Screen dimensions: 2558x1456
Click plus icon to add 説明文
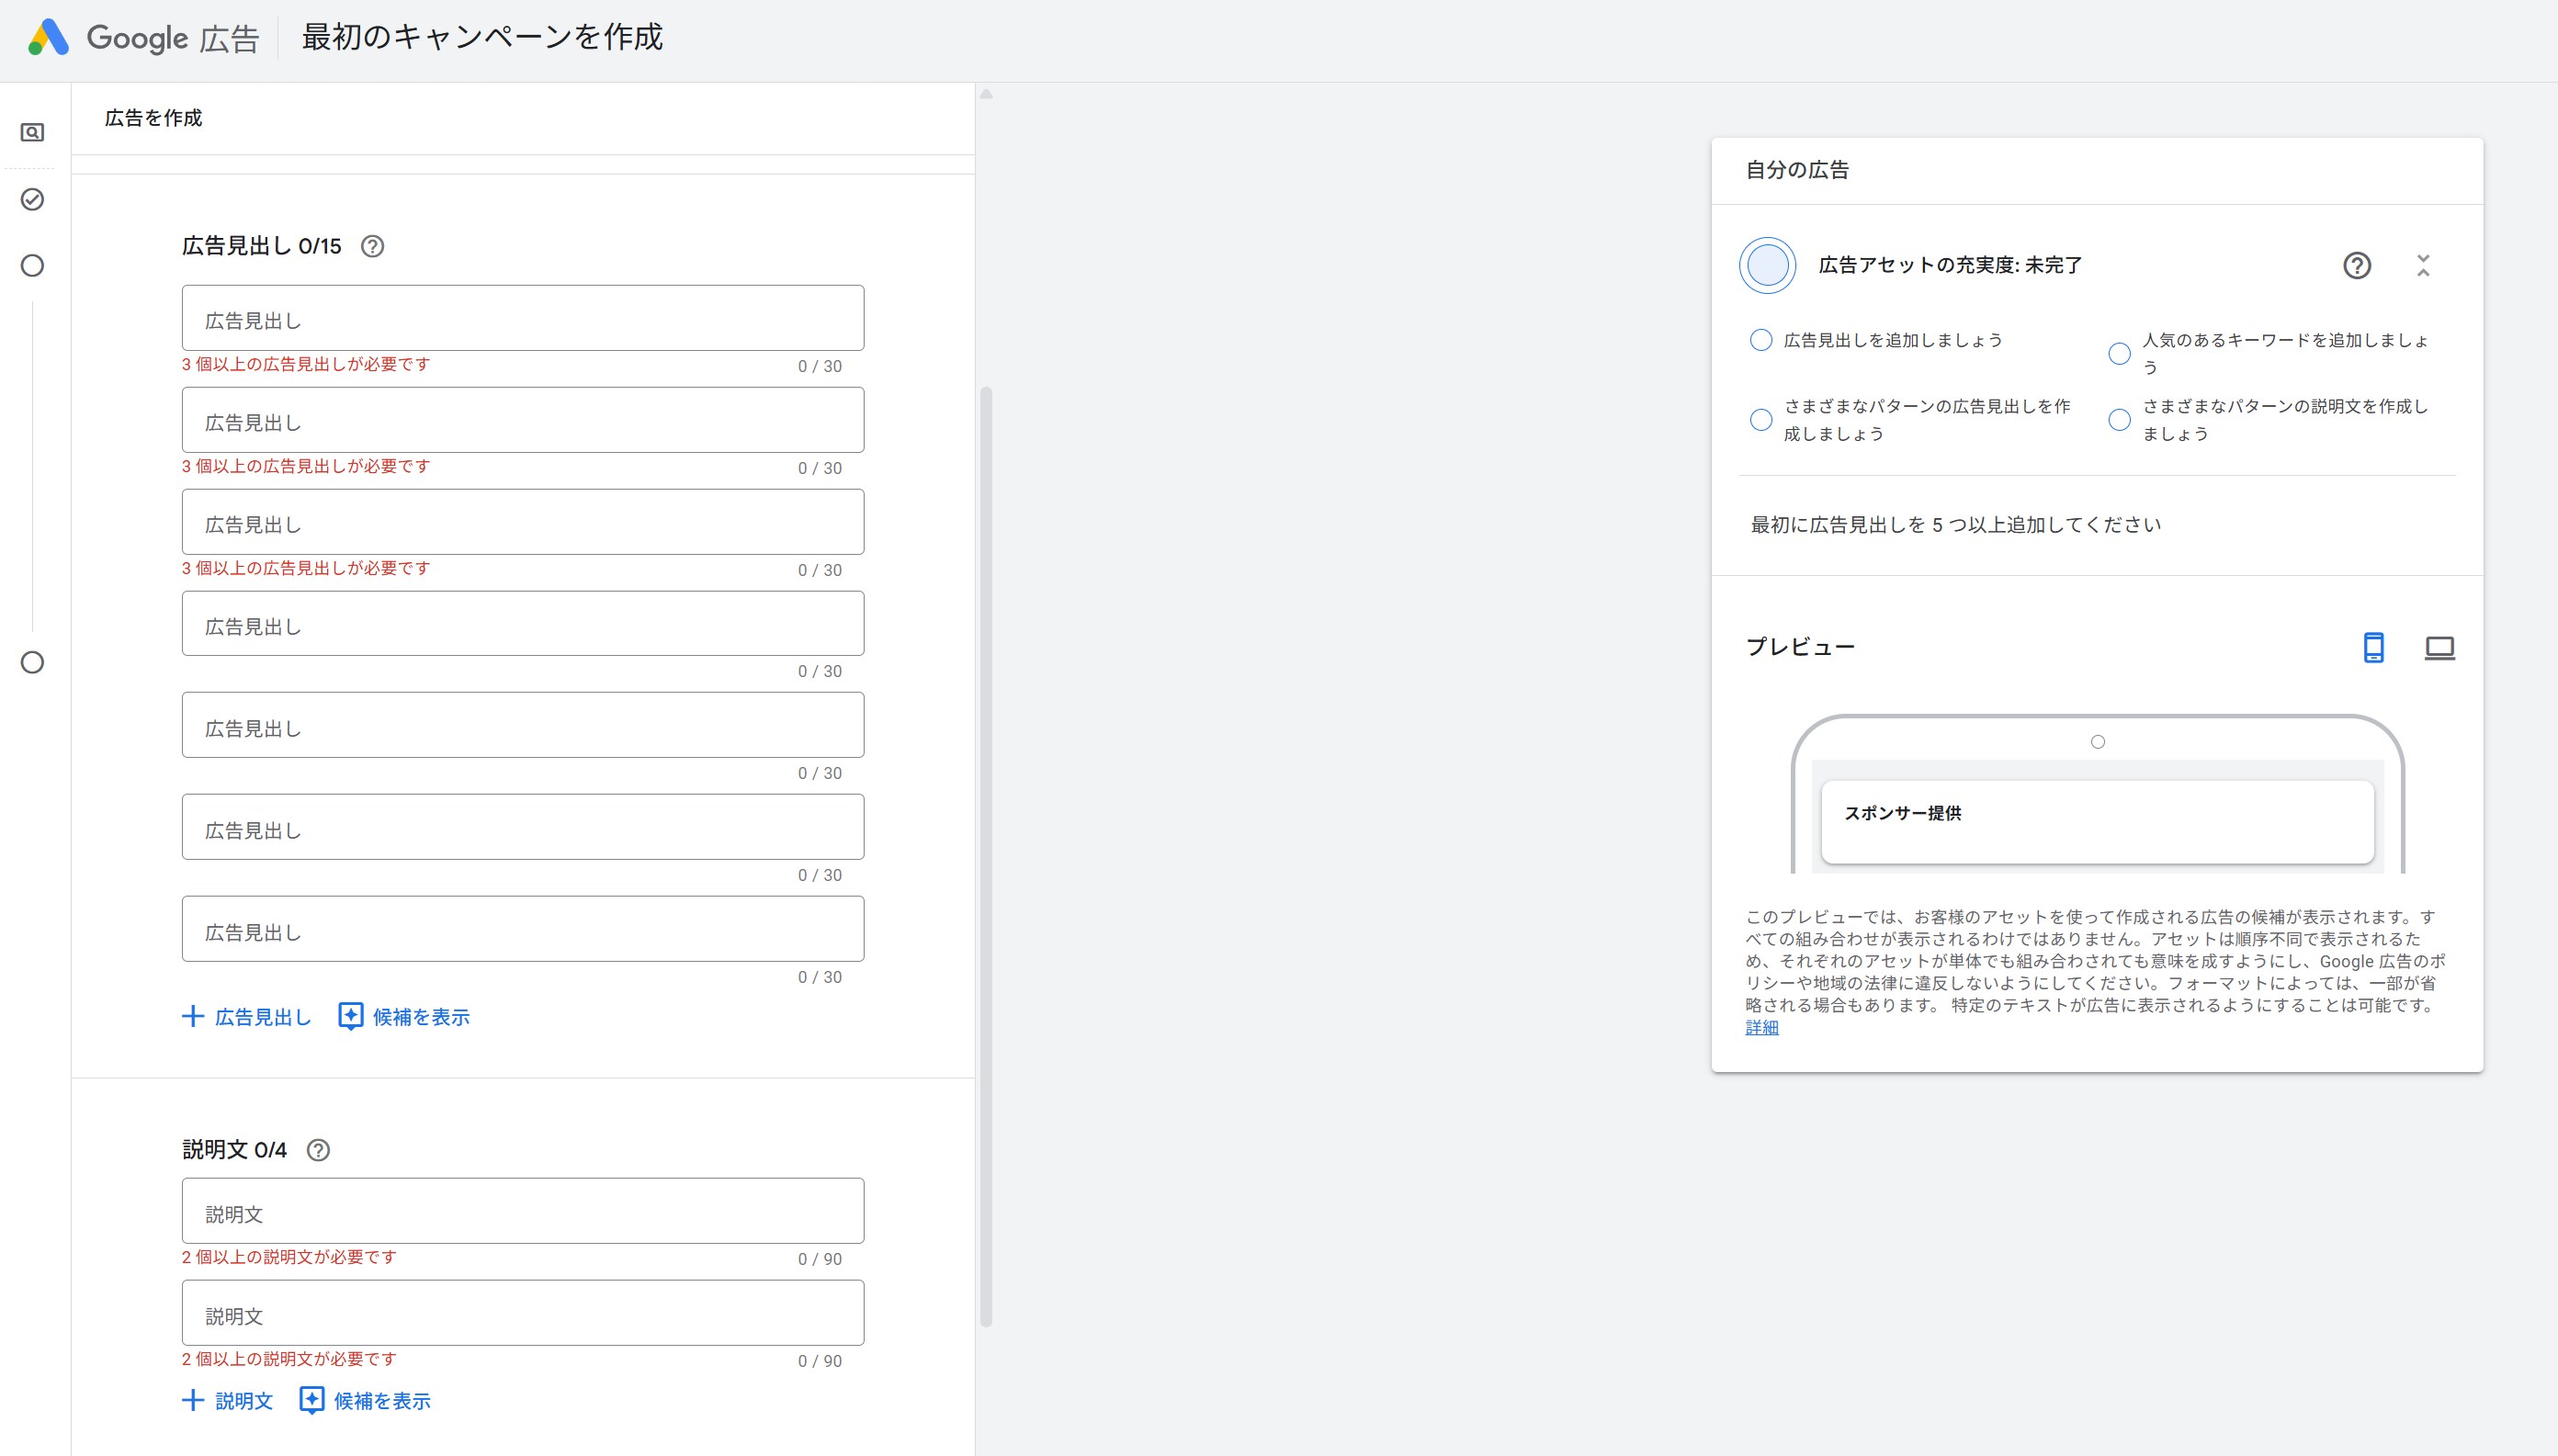193,1400
